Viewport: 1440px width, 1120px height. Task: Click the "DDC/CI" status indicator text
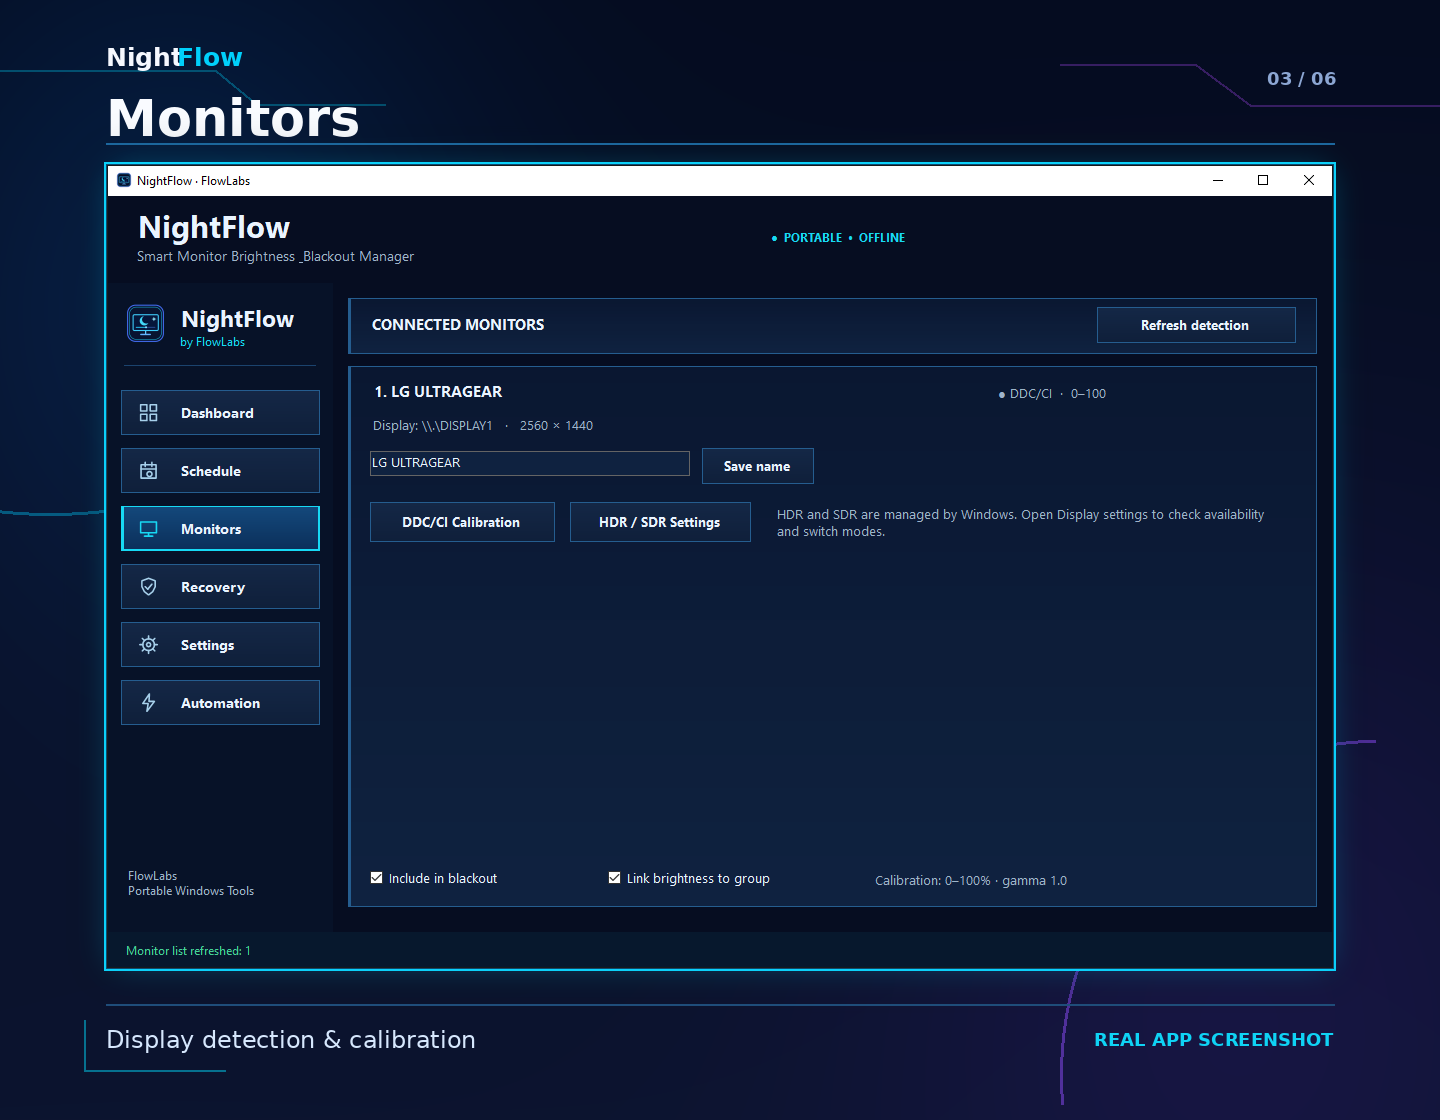(1031, 394)
